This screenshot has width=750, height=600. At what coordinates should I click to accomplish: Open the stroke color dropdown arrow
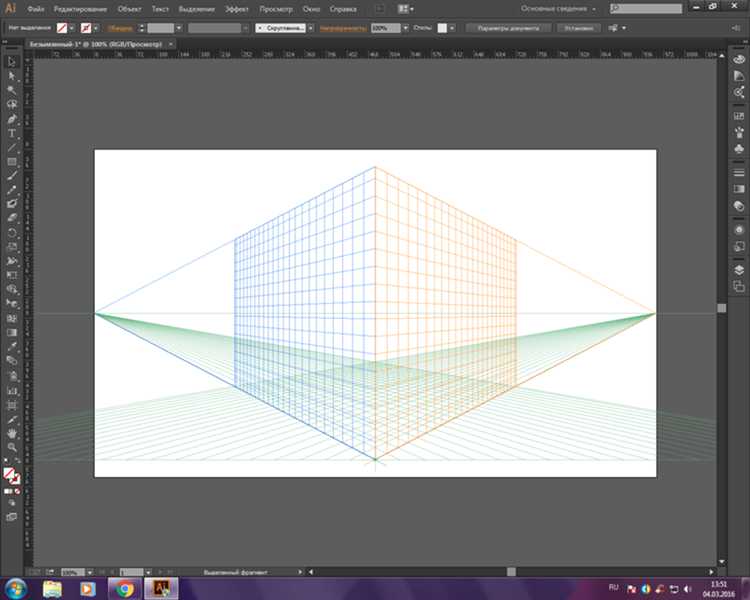[96, 28]
